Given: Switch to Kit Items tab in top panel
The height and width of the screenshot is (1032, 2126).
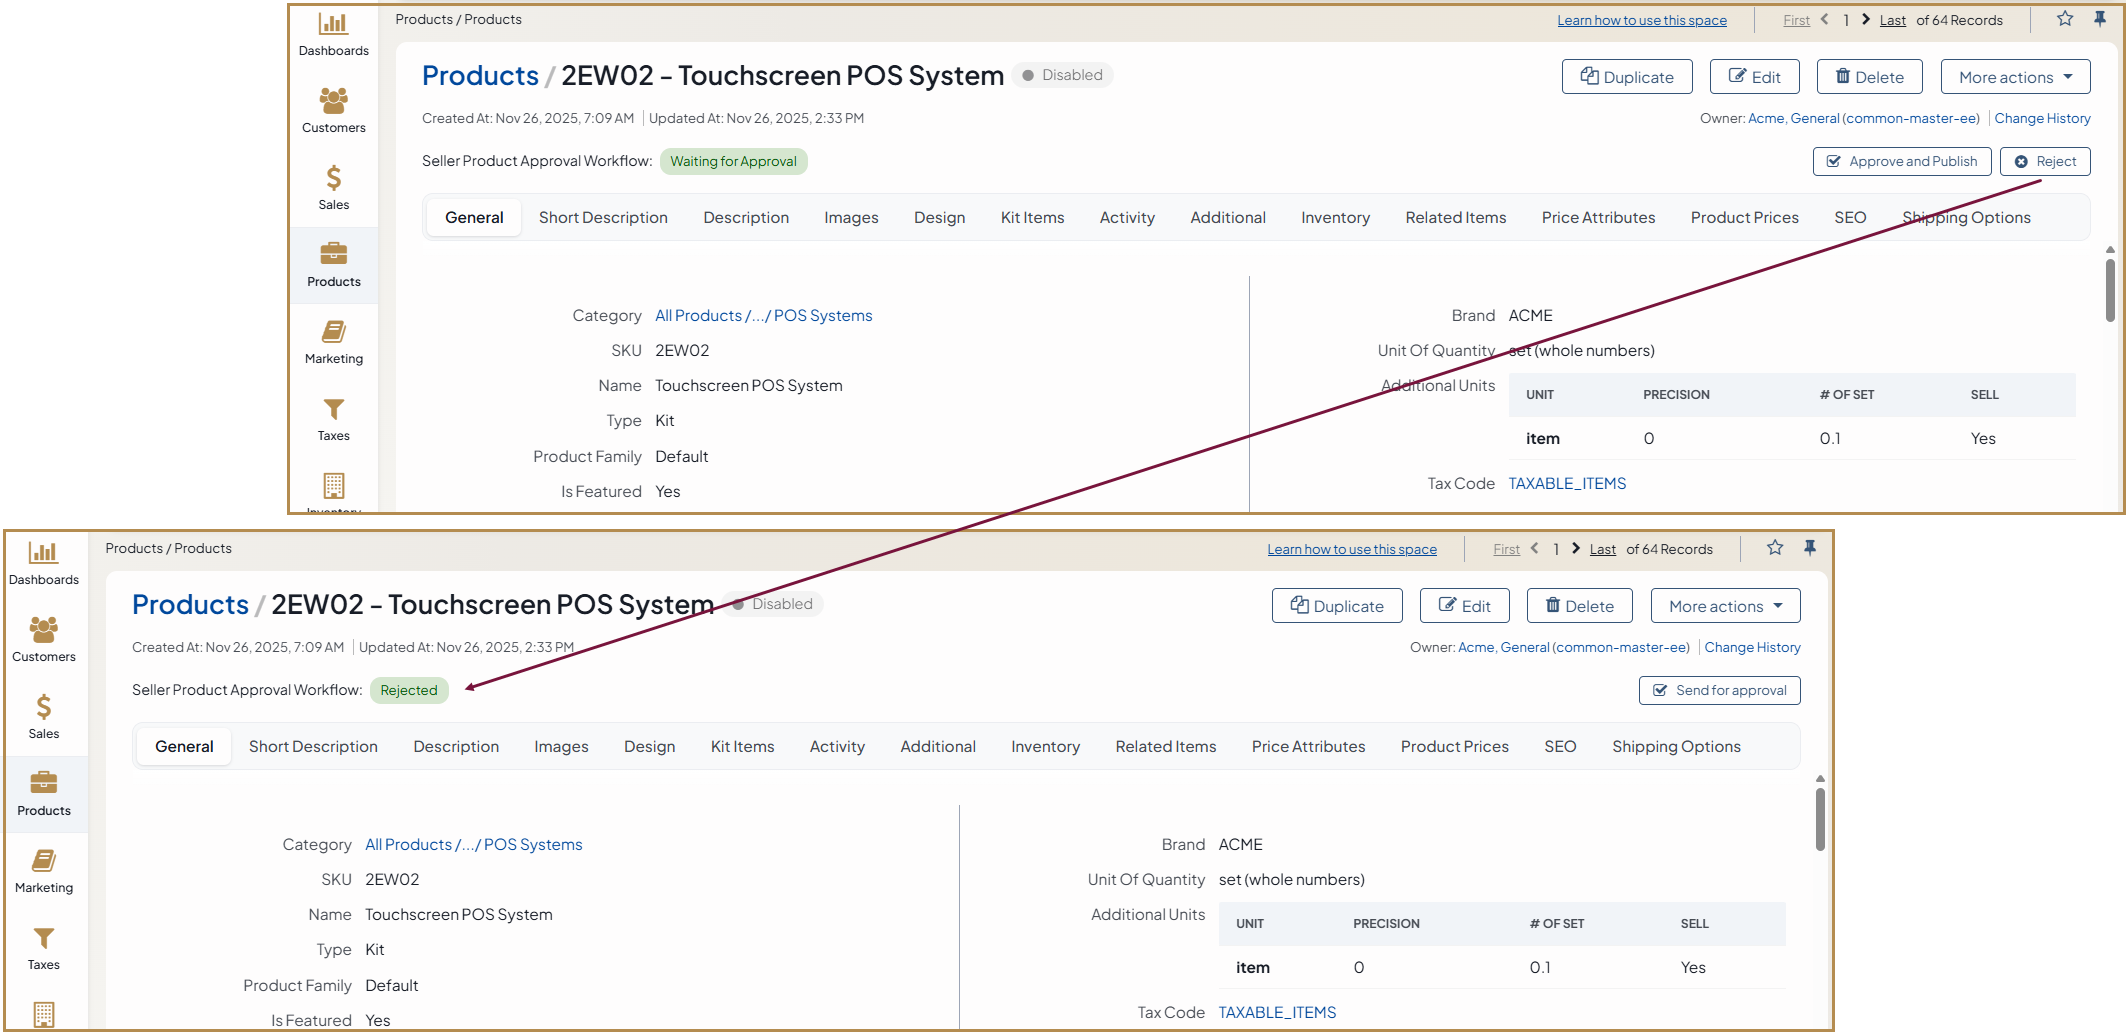Looking at the screenshot, I should pos(1032,218).
